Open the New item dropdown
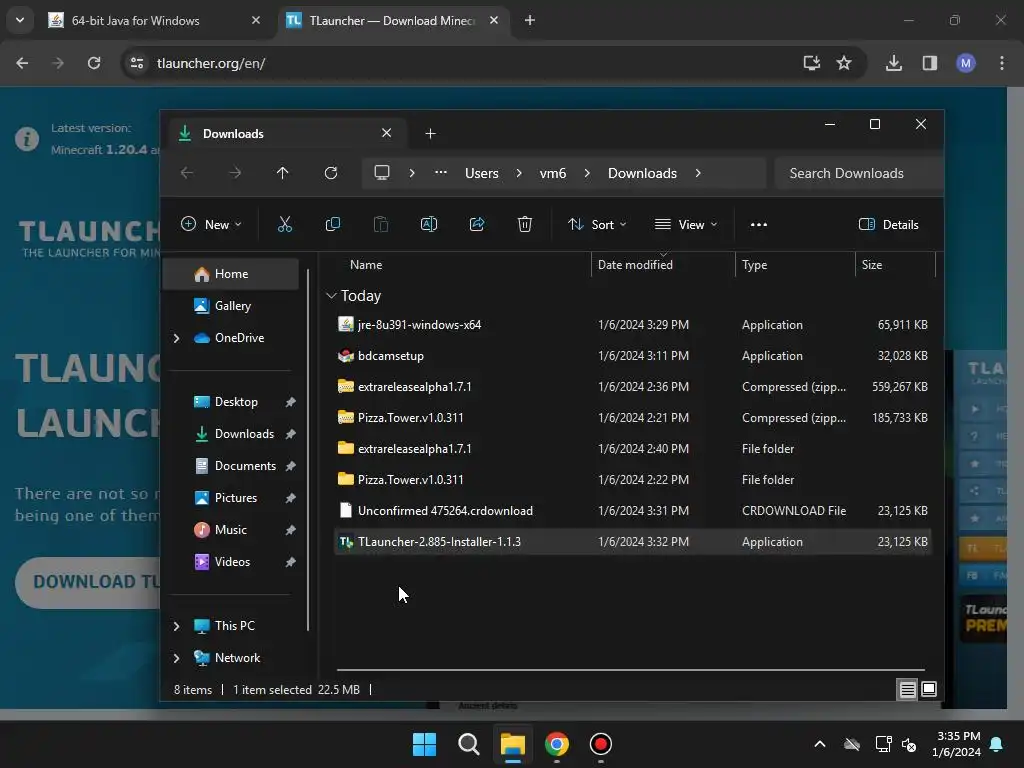This screenshot has height=768, width=1024. point(211,225)
